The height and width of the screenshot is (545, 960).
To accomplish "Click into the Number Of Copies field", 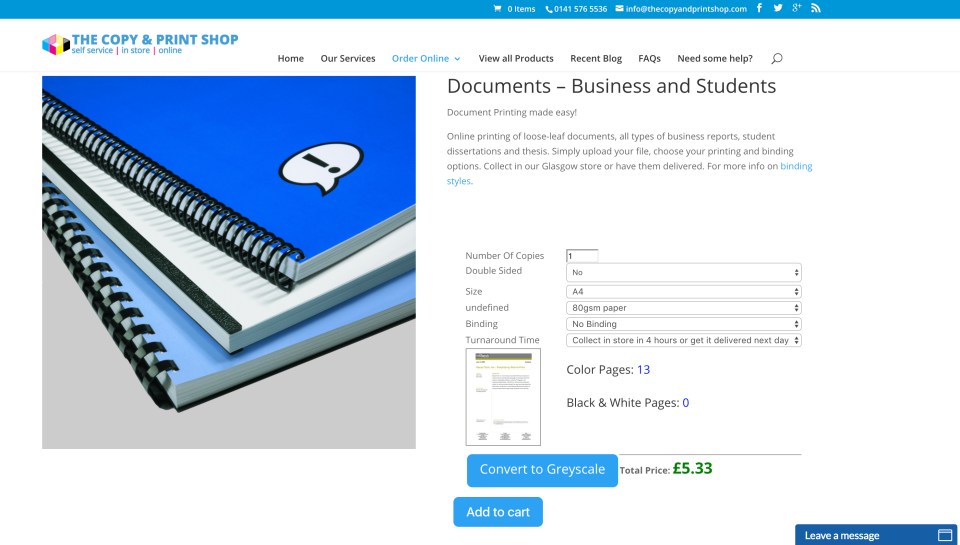I will click(582, 256).
